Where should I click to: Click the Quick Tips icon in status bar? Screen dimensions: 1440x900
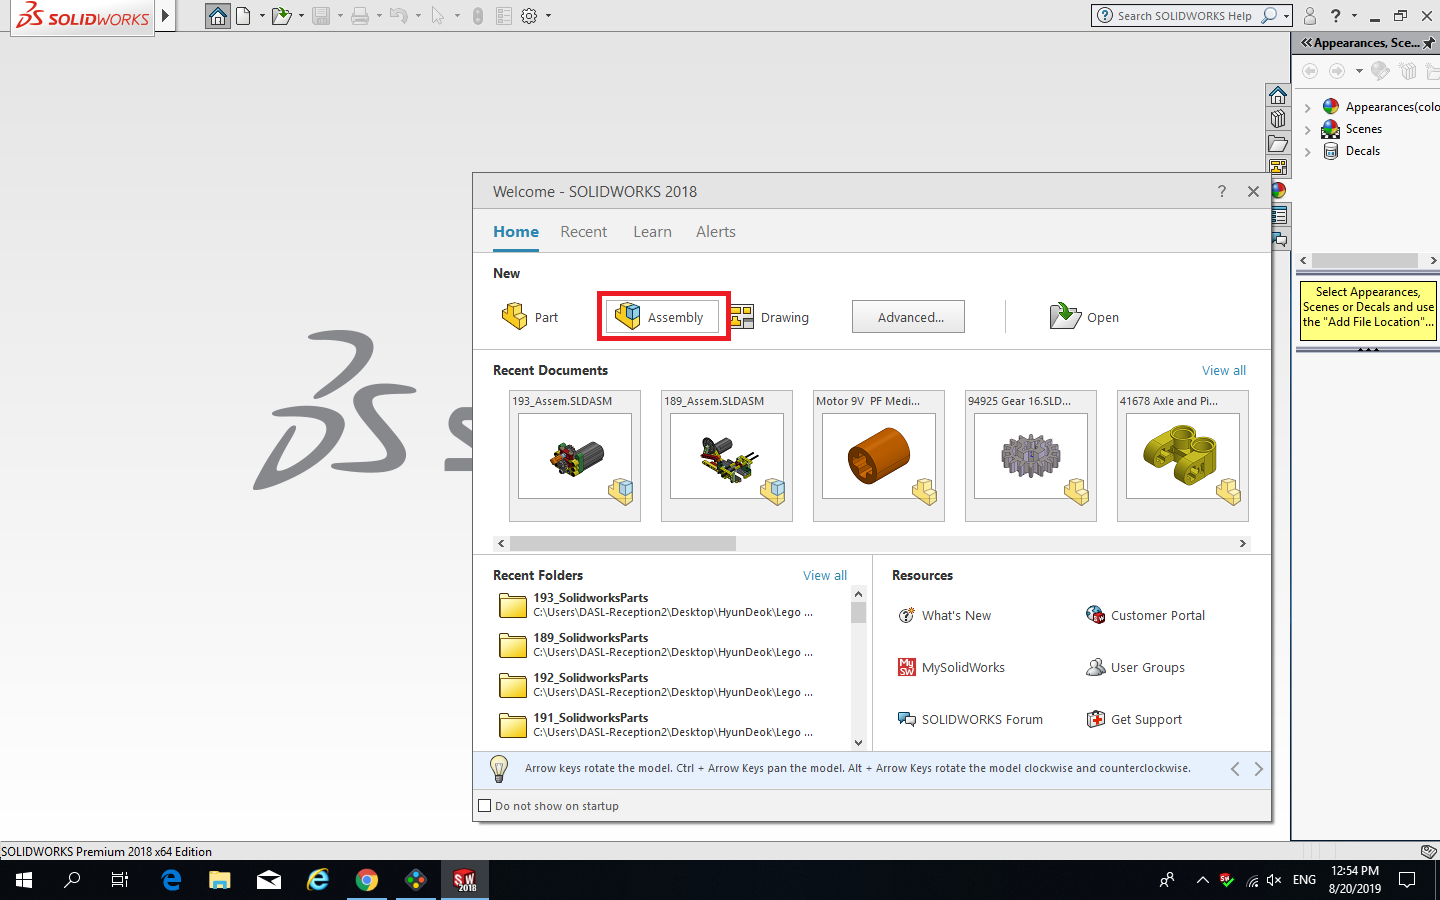[1429, 851]
